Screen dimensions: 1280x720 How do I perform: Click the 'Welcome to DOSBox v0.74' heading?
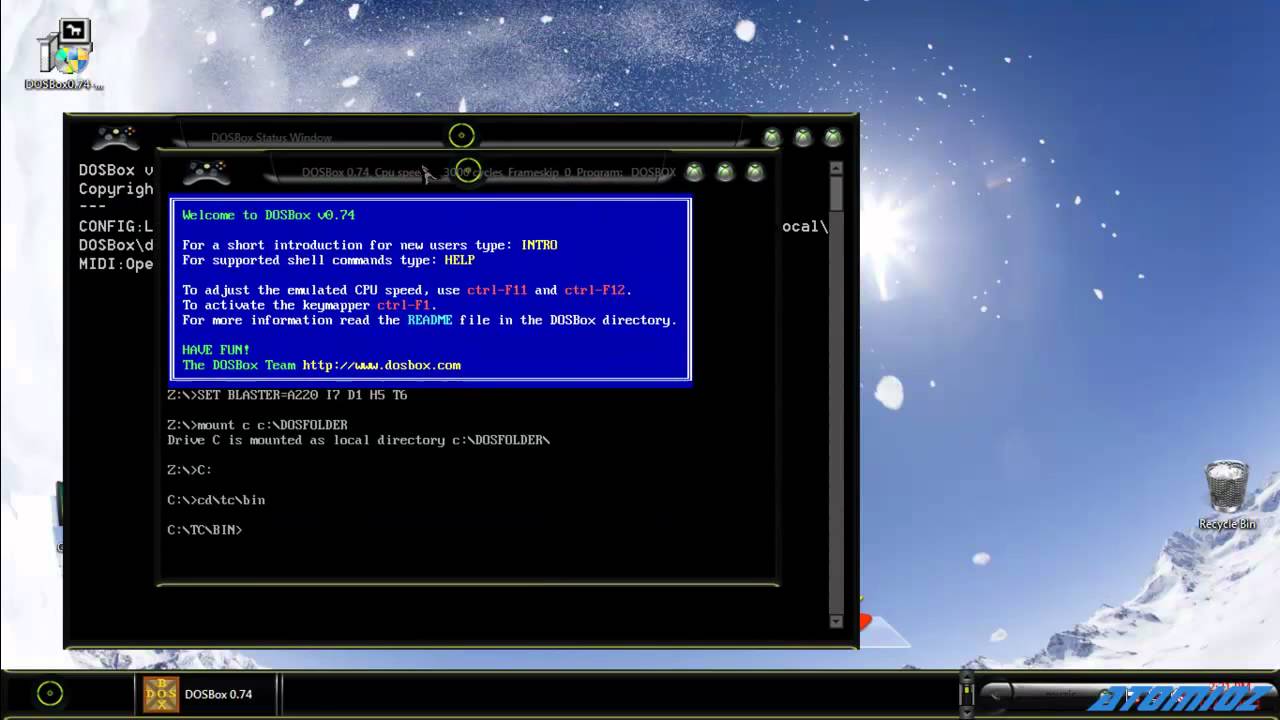click(268, 215)
